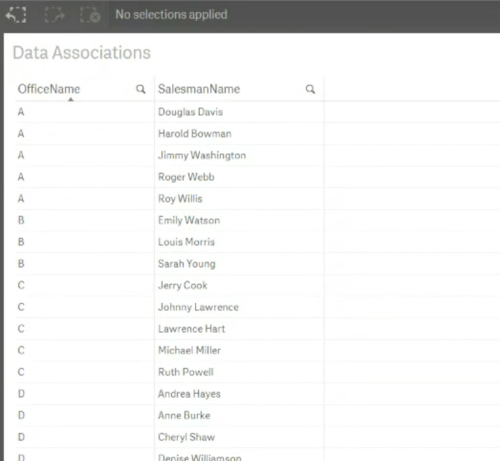This screenshot has height=461, width=500.
Task: Select office B next to Louis Morris
Action: tap(21, 242)
